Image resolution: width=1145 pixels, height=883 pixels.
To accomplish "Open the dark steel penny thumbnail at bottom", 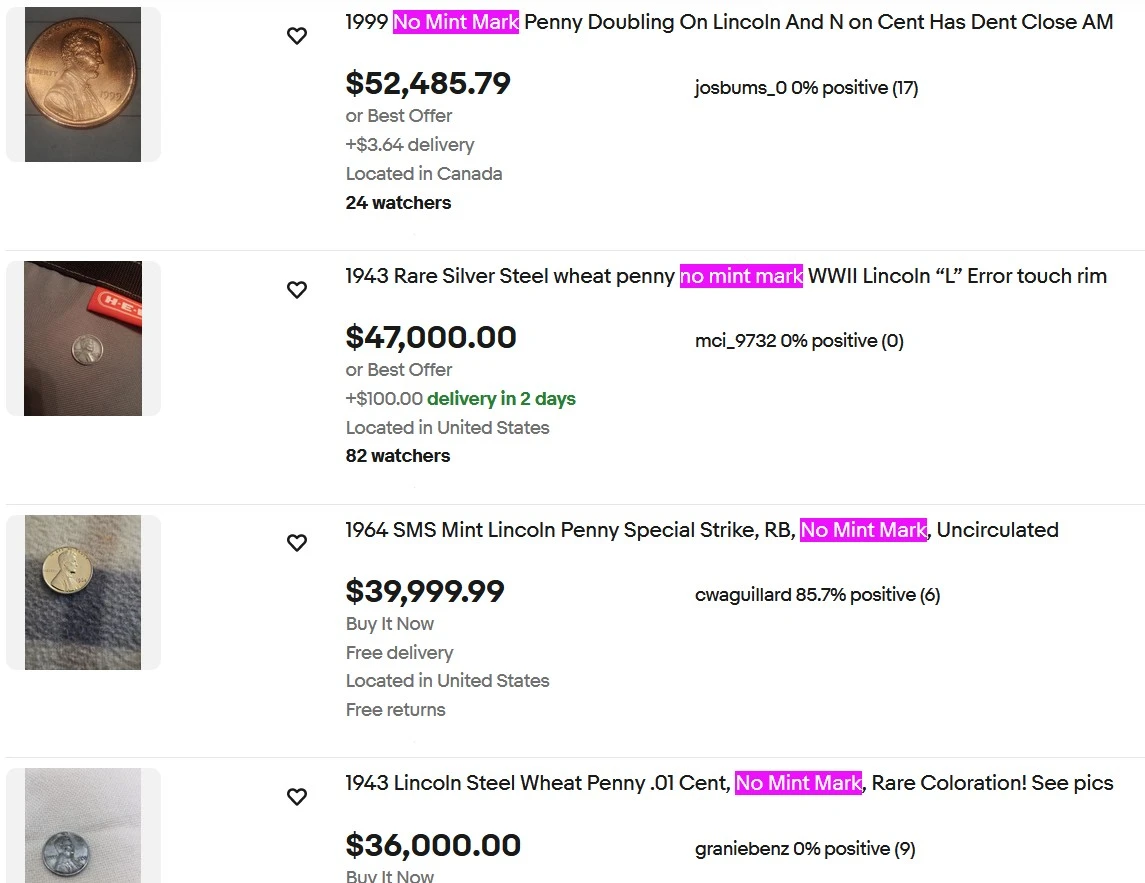I will (x=83, y=825).
